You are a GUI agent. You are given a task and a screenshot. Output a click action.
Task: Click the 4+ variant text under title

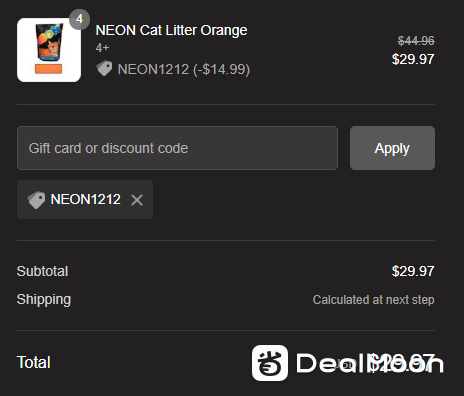click(102, 48)
